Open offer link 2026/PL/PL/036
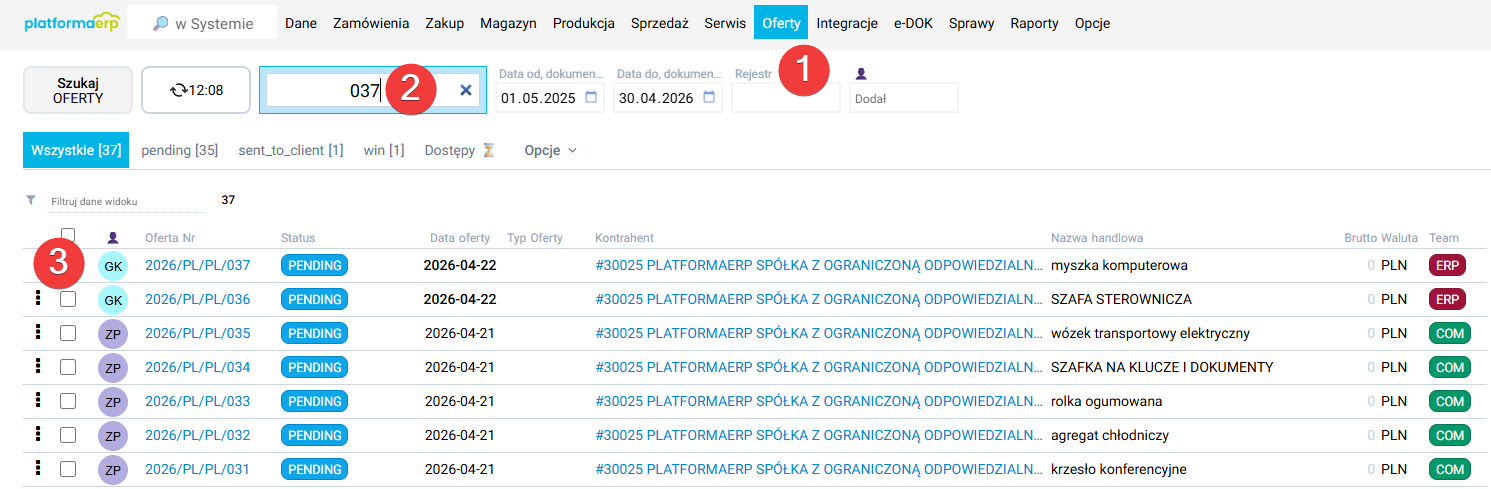 [x=197, y=300]
